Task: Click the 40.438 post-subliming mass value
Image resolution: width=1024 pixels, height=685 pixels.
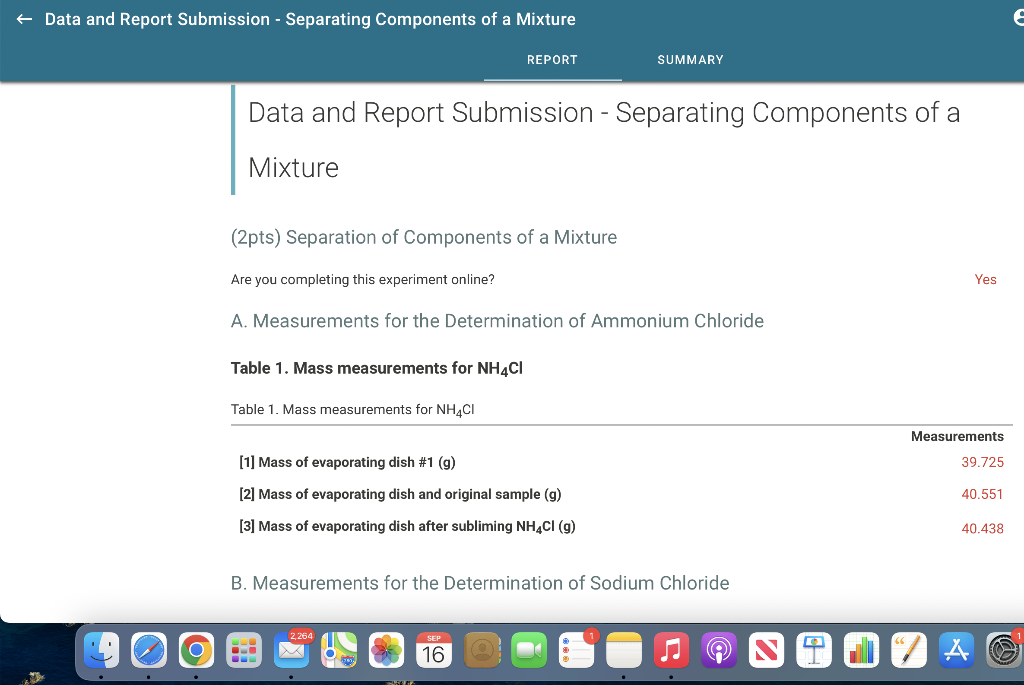Action: point(982,528)
